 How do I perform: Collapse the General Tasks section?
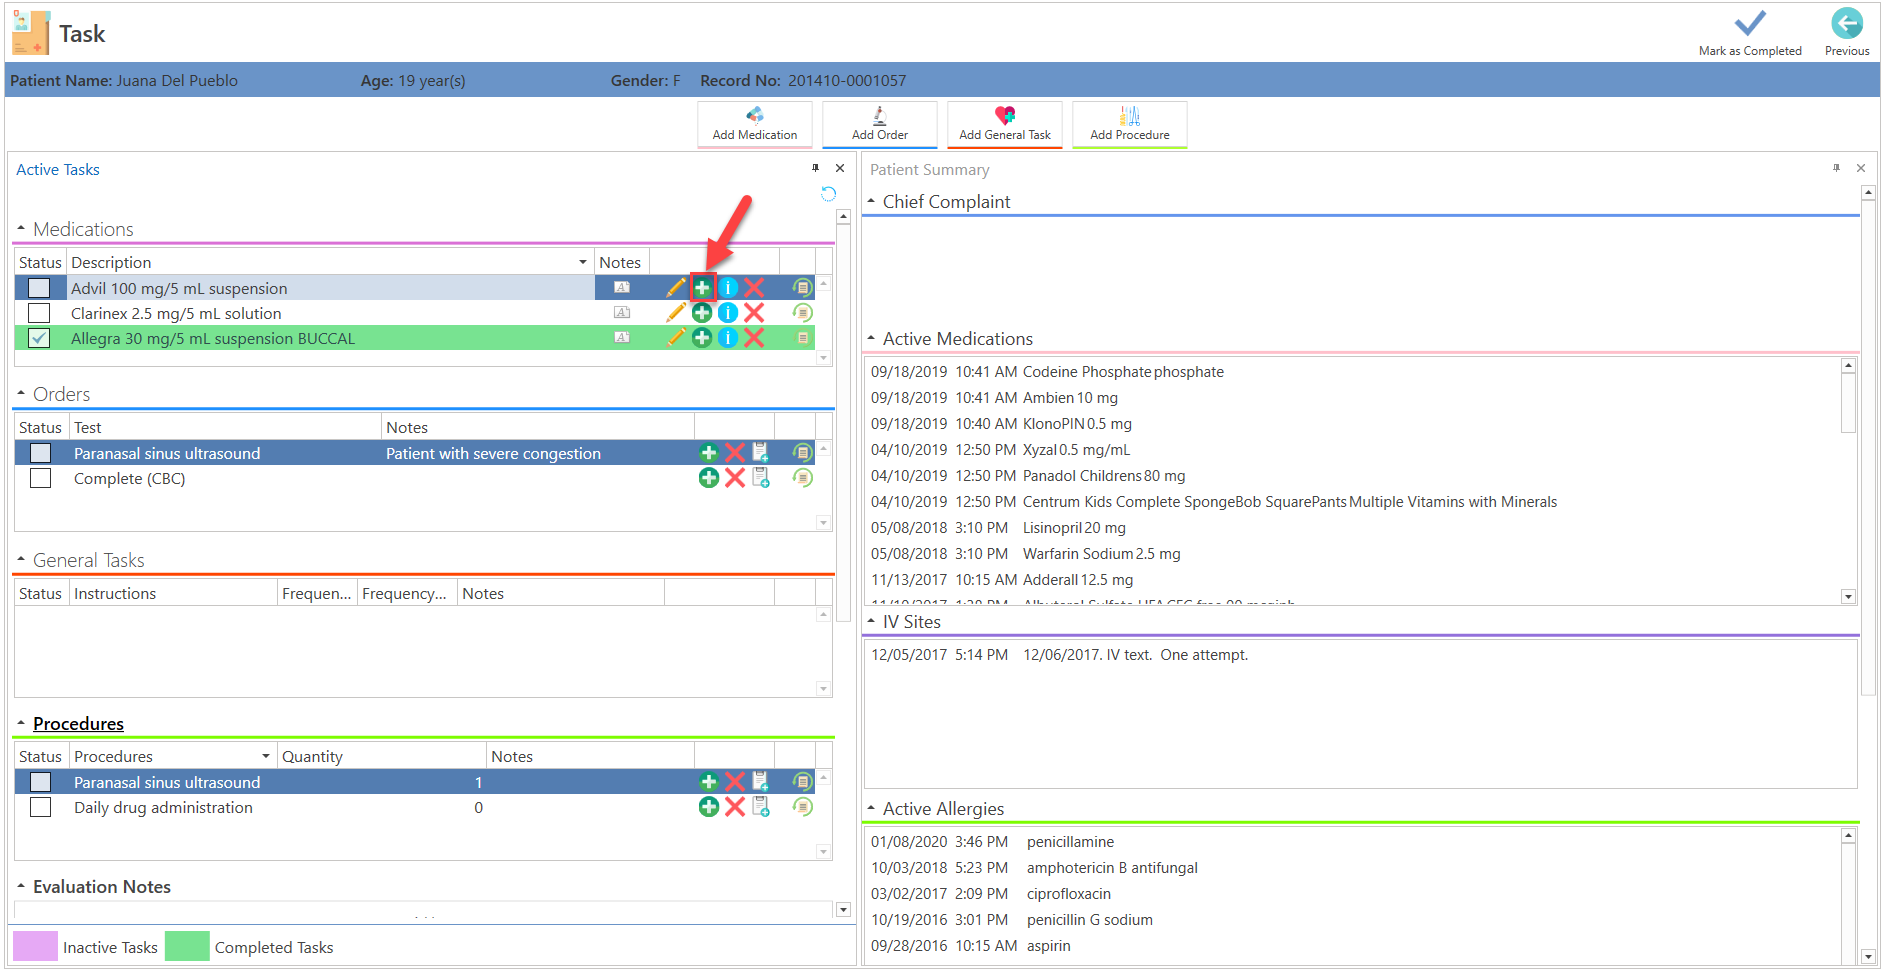coord(21,559)
